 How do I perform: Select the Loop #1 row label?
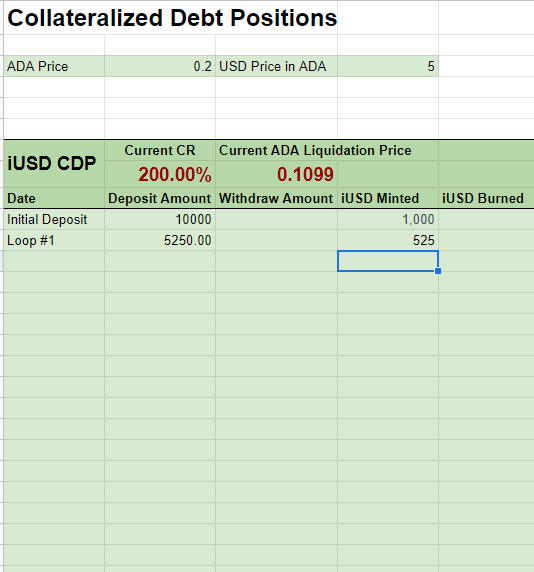click(x=54, y=240)
